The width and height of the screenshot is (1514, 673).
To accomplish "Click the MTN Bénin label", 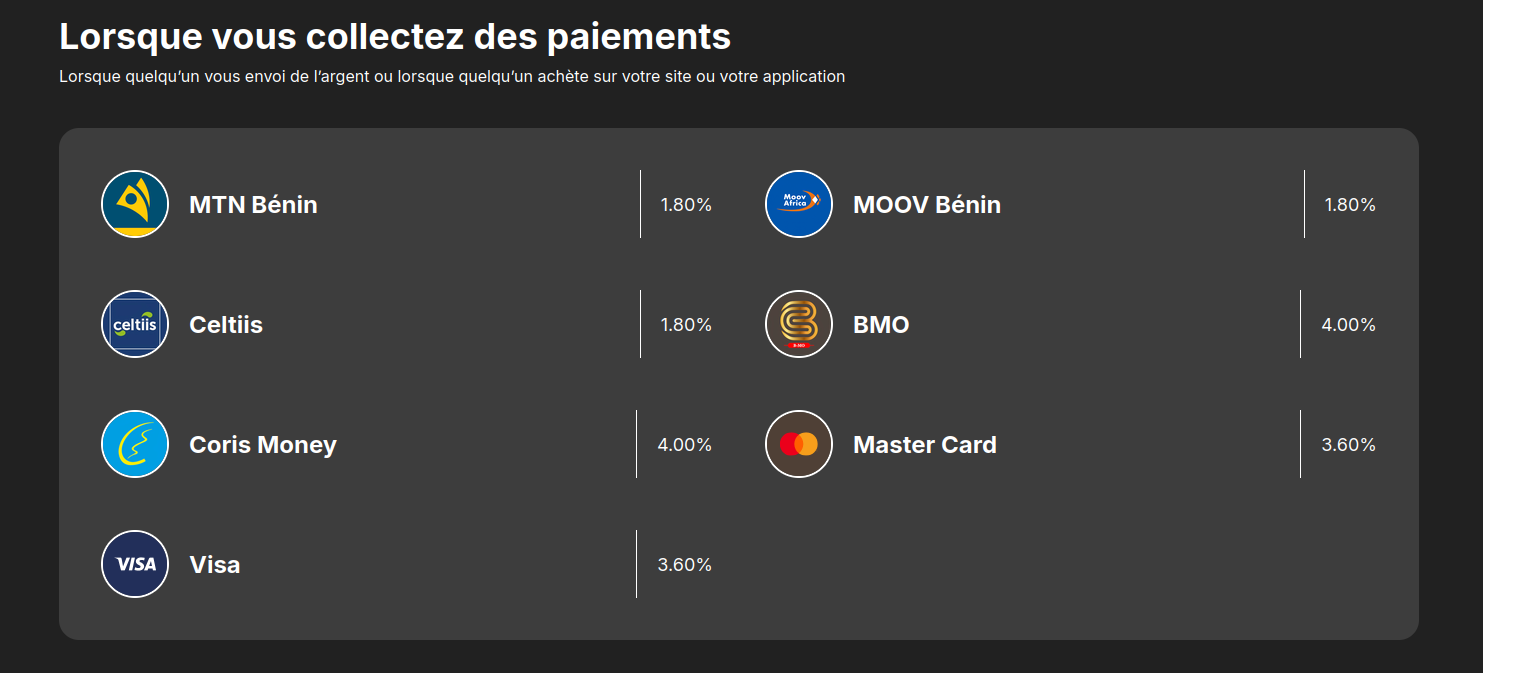I will [253, 205].
